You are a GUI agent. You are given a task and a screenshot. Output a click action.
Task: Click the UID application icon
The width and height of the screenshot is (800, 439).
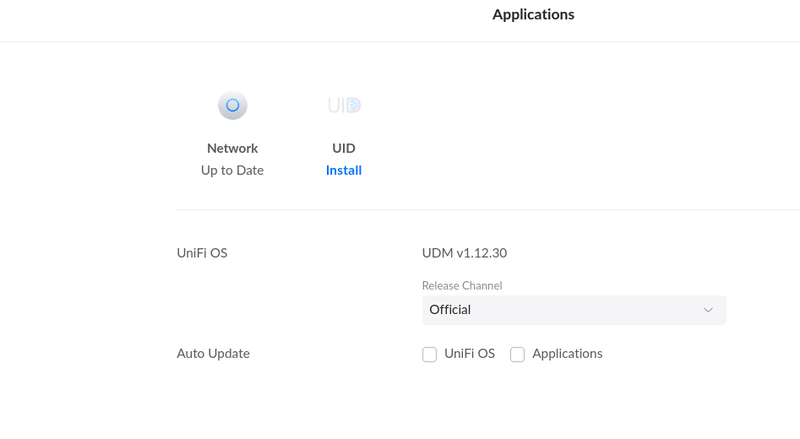344,105
